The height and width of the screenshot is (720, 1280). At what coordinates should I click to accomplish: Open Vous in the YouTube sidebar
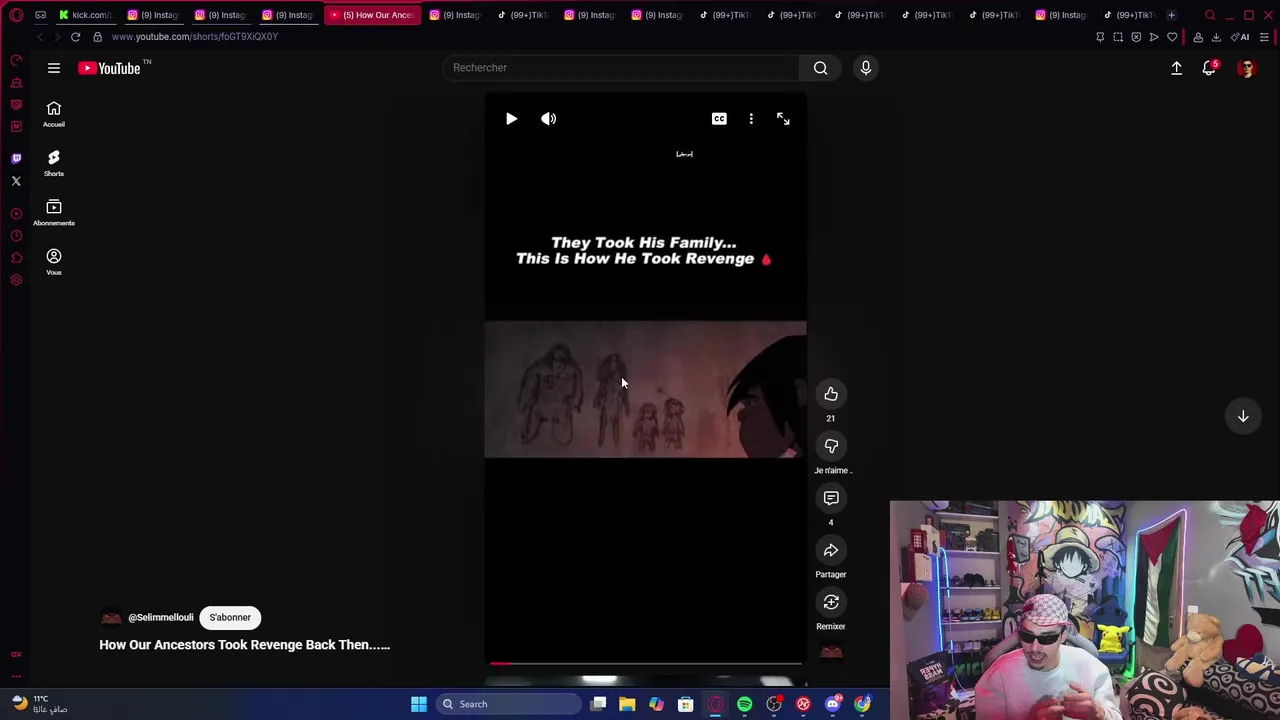coord(54,262)
